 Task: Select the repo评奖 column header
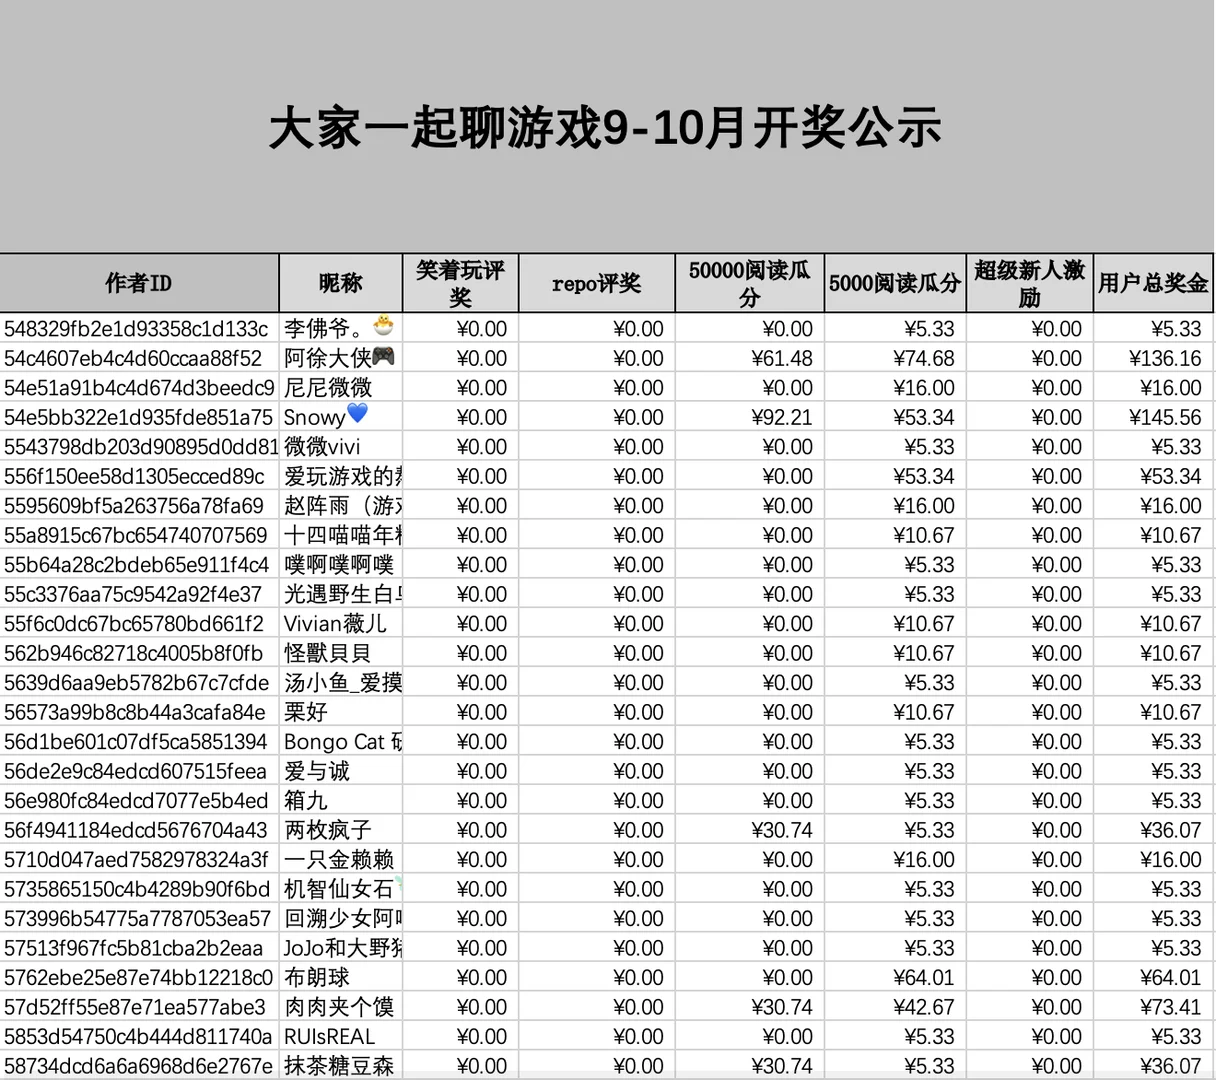tap(595, 283)
